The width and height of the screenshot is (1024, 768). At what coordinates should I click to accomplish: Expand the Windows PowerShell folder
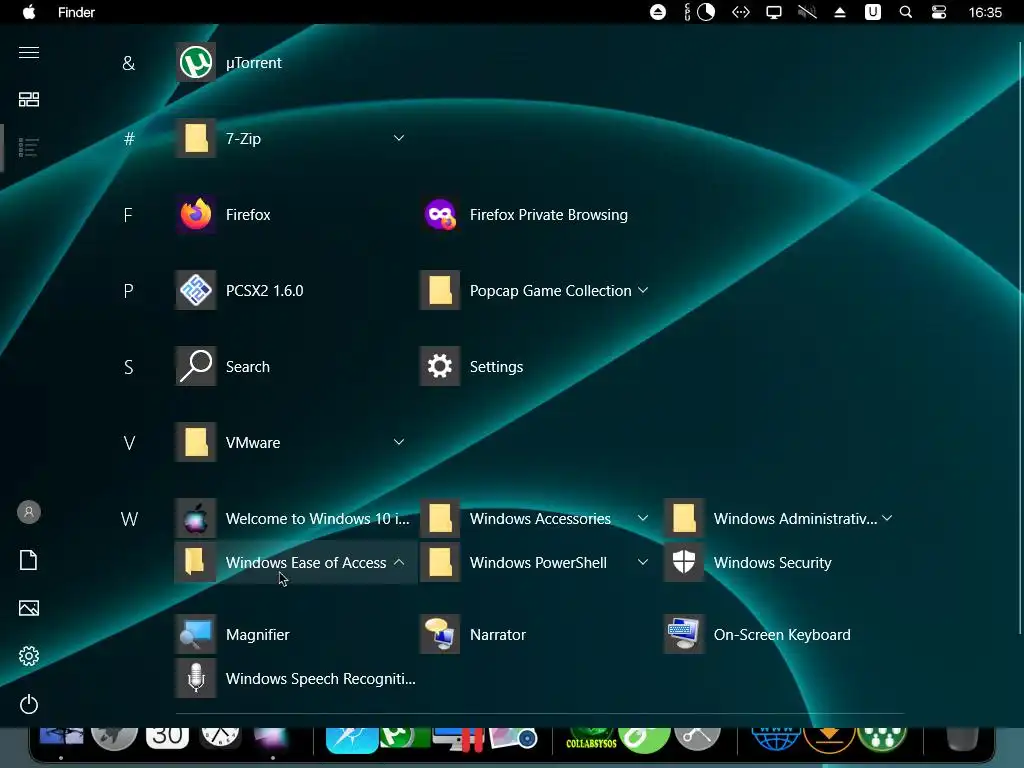(643, 562)
